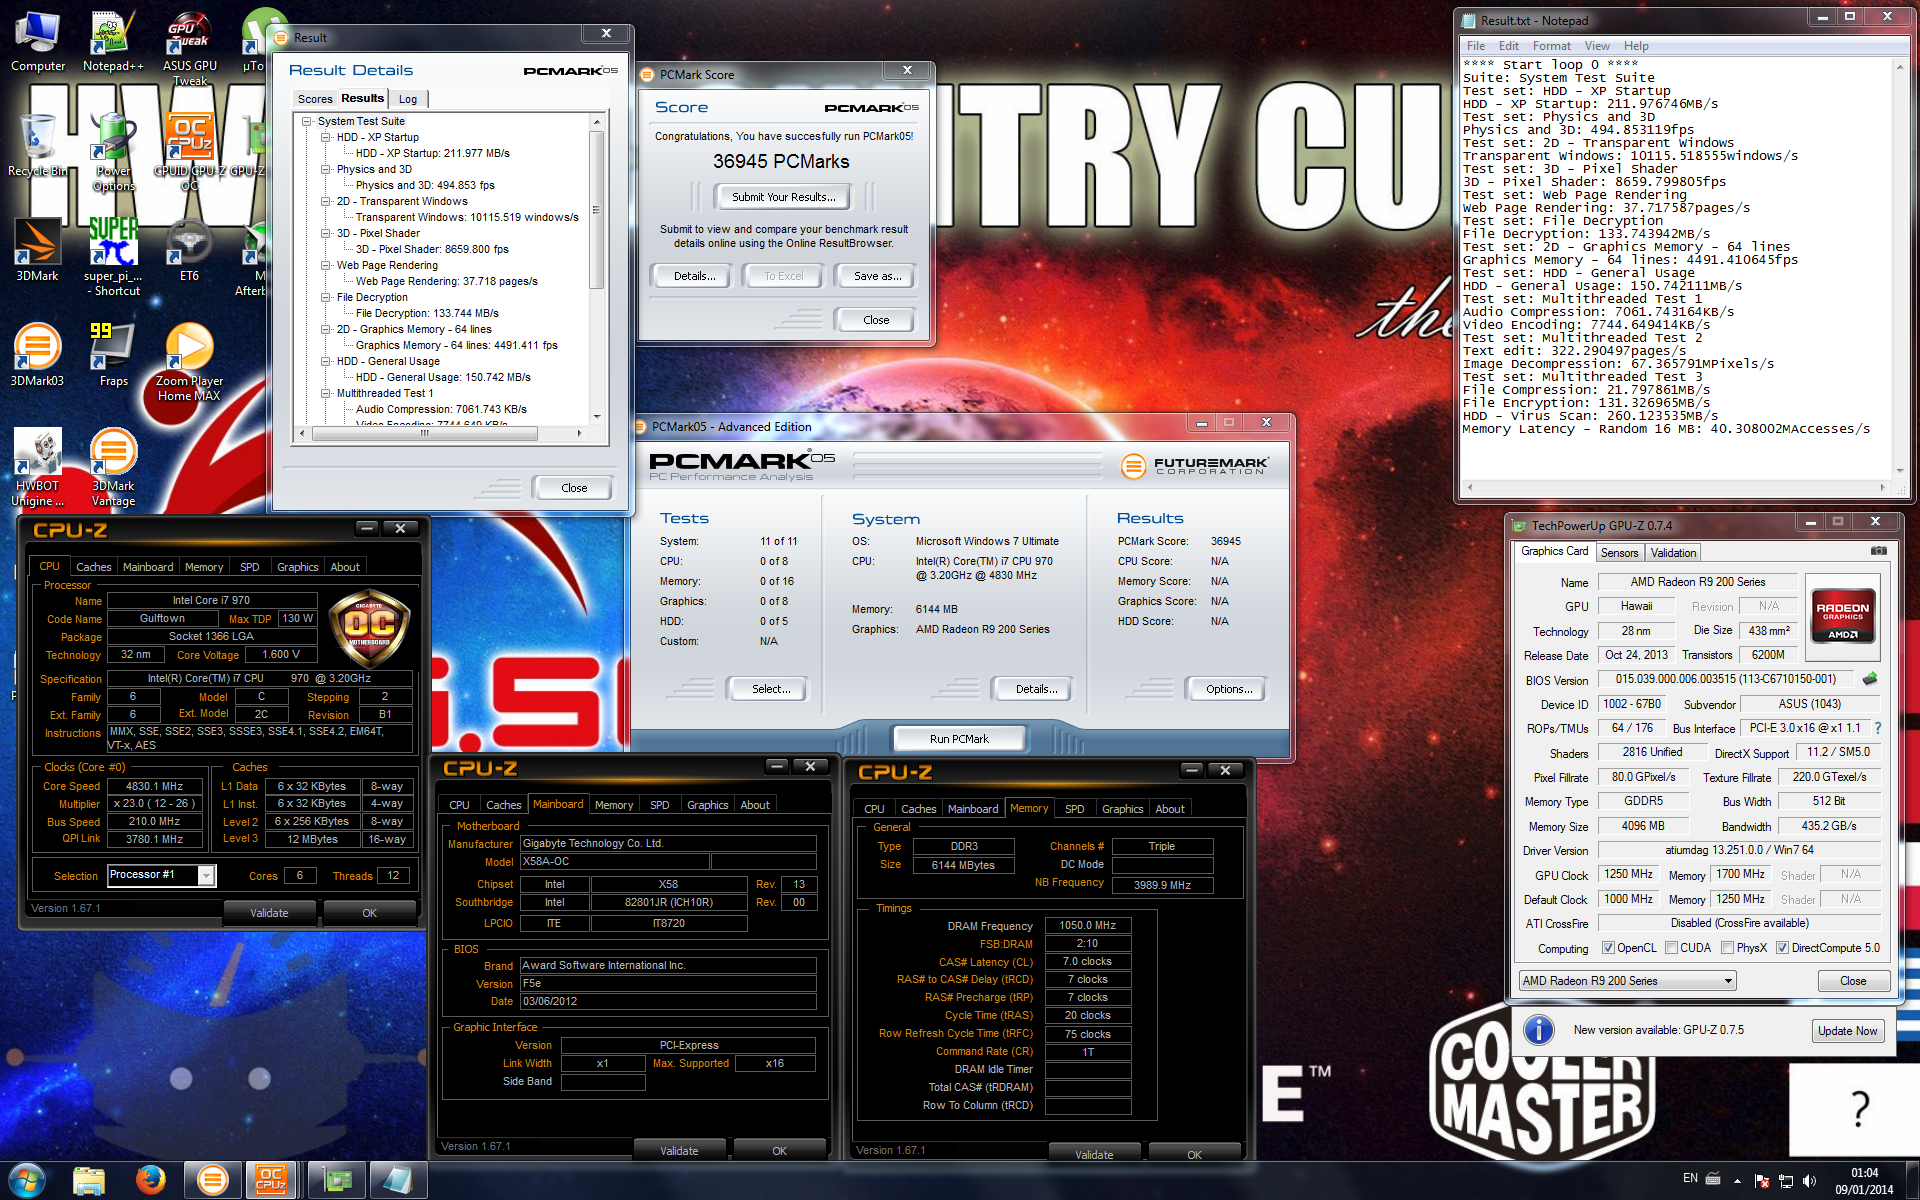Screen dimensions: 1920x1200
Task: Open the Sensors tab in GPU-Z
Action: tap(1619, 553)
